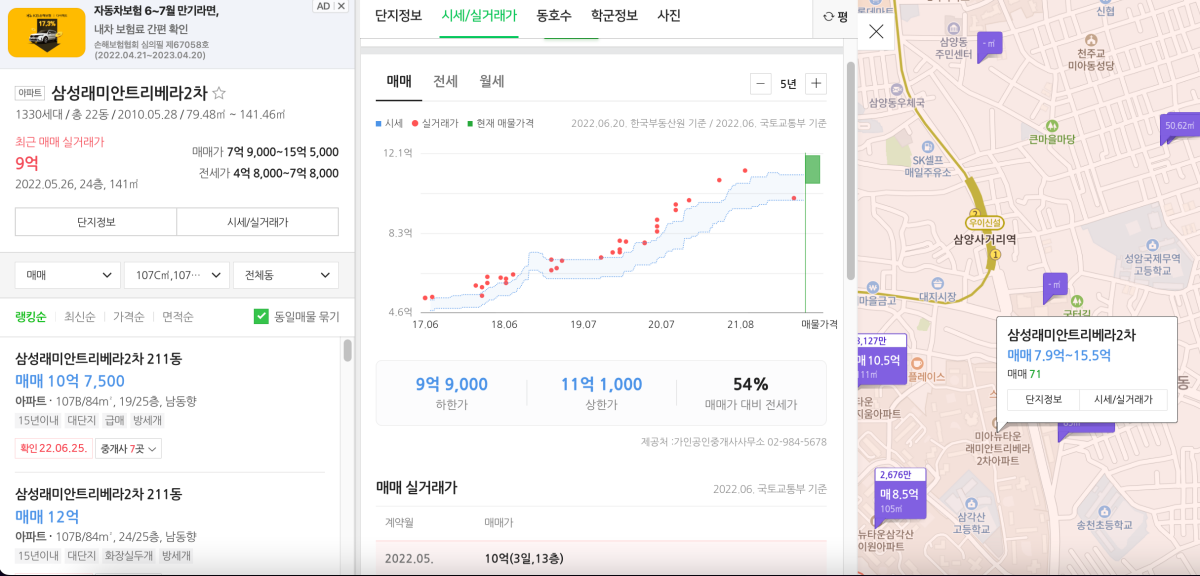Switch to 사진 tab
1200x576 pixels.
pyautogui.click(x=669, y=16)
